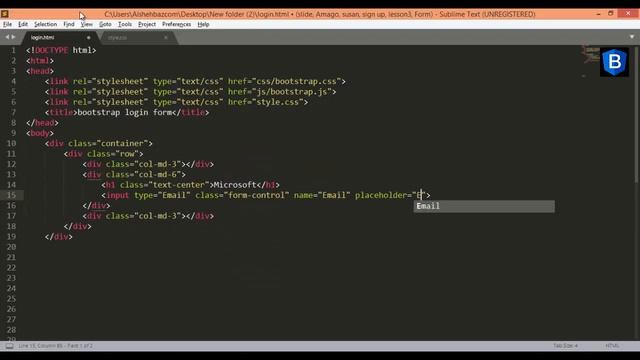This screenshot has width=640, height=360.
Task: Click the opening <body> tag
Action: click(40, 133)
